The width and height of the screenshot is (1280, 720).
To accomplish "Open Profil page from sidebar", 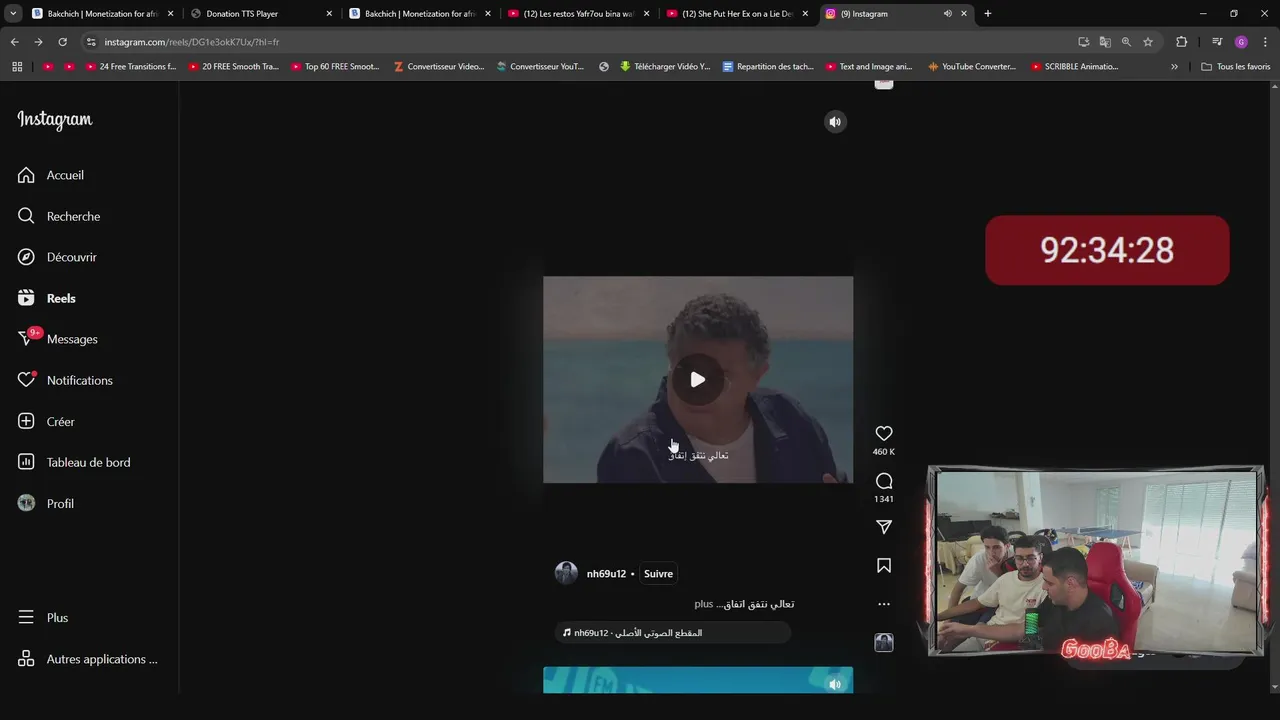I will pos(46,503).
